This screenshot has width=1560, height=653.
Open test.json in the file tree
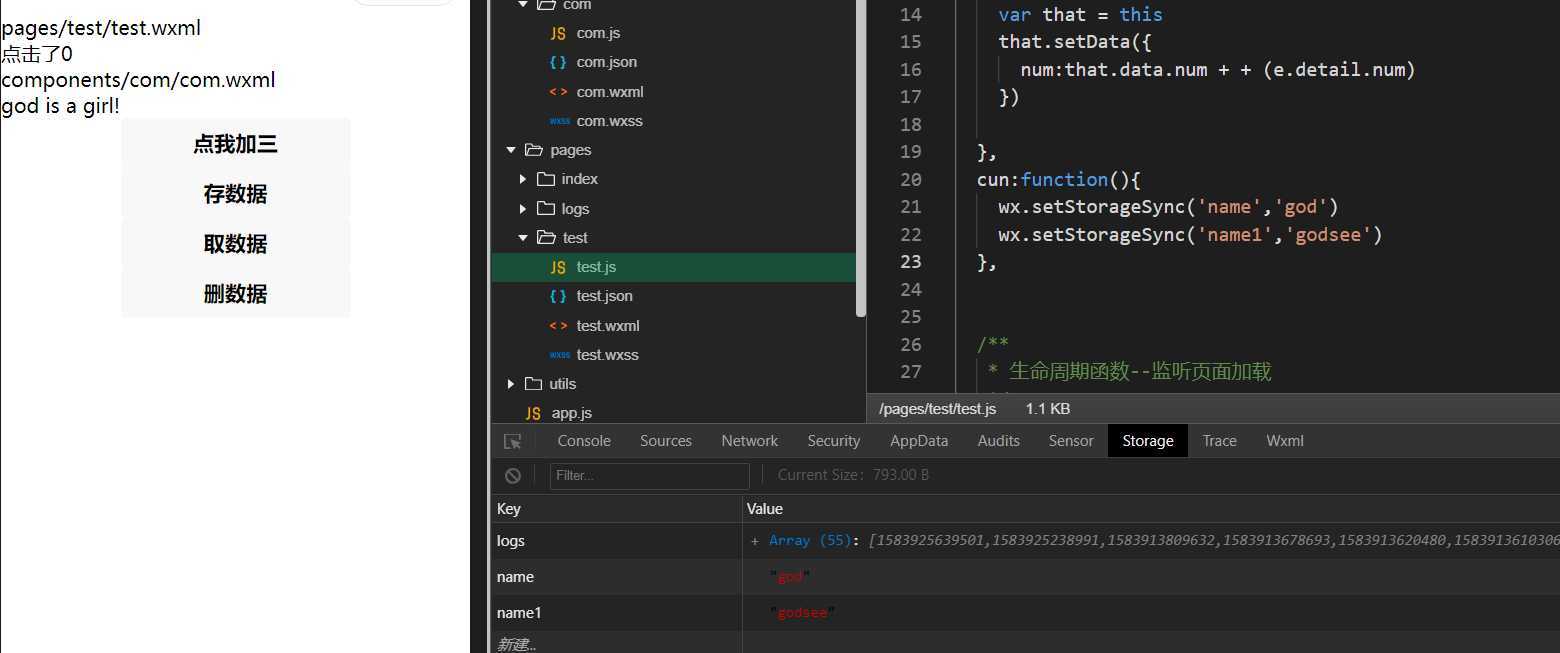pos(604,296)
